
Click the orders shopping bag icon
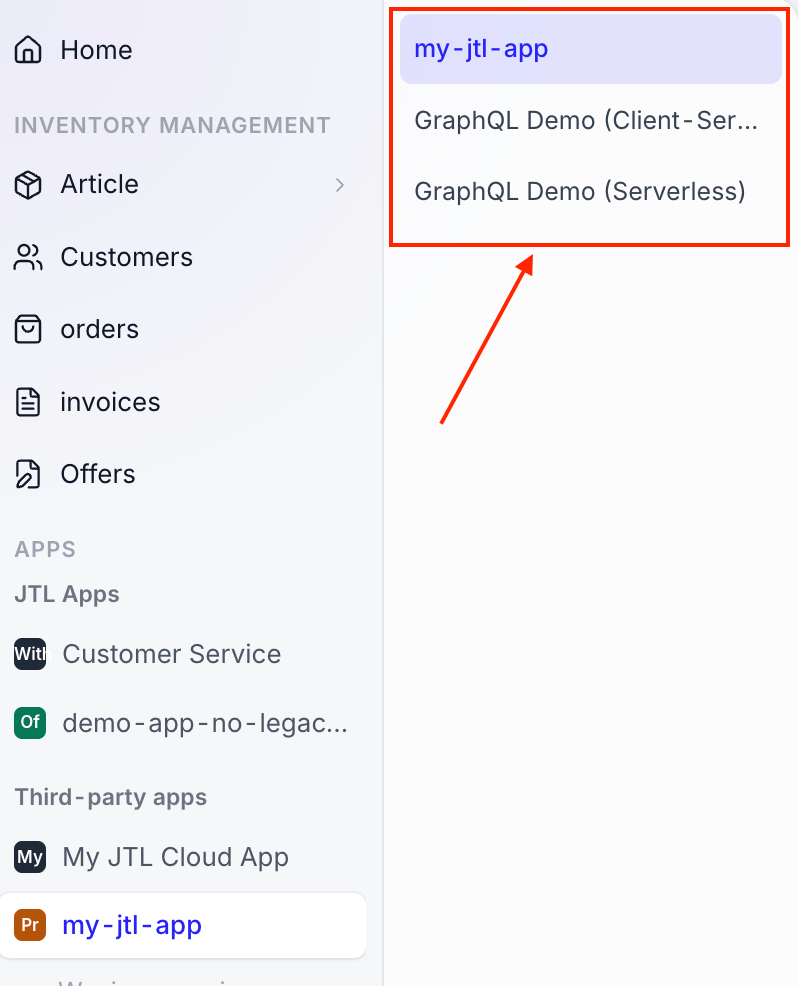(x=28, y=330)
